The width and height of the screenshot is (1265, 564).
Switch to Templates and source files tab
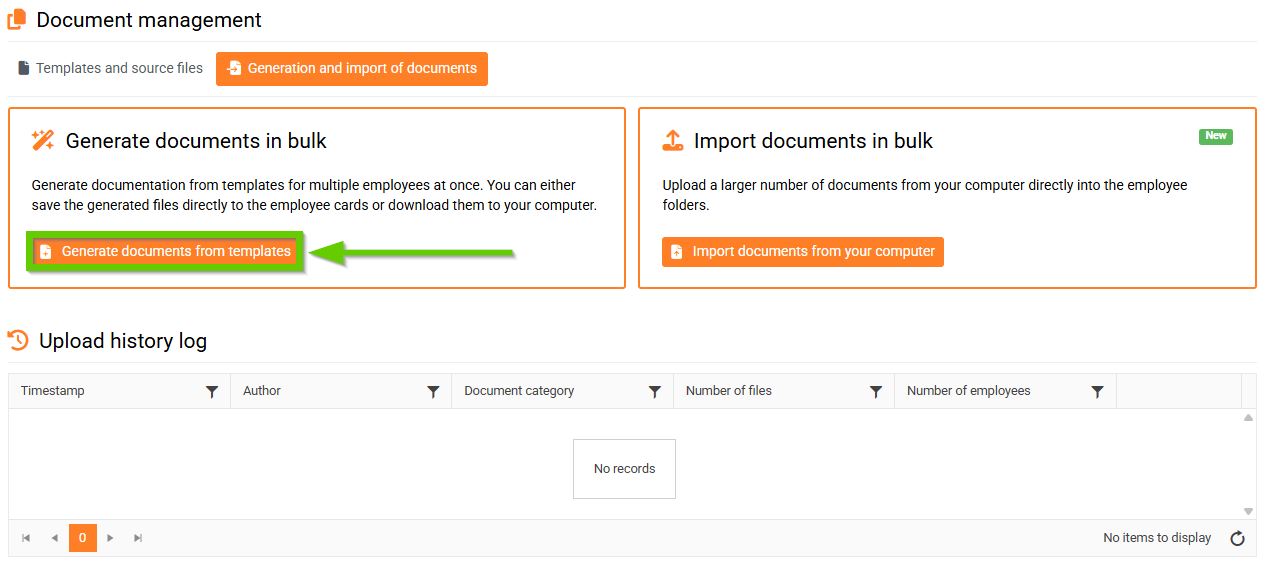(x=110, y=68)
